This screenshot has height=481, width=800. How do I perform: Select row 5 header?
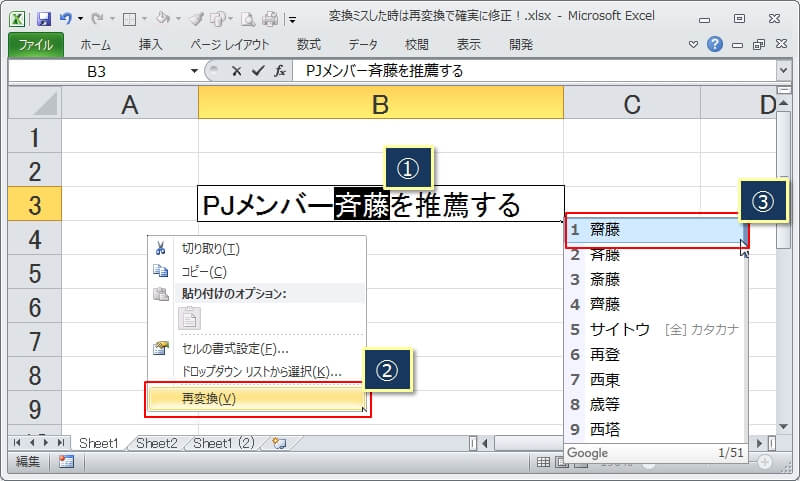pyautogui.click(x=35, y=273)
